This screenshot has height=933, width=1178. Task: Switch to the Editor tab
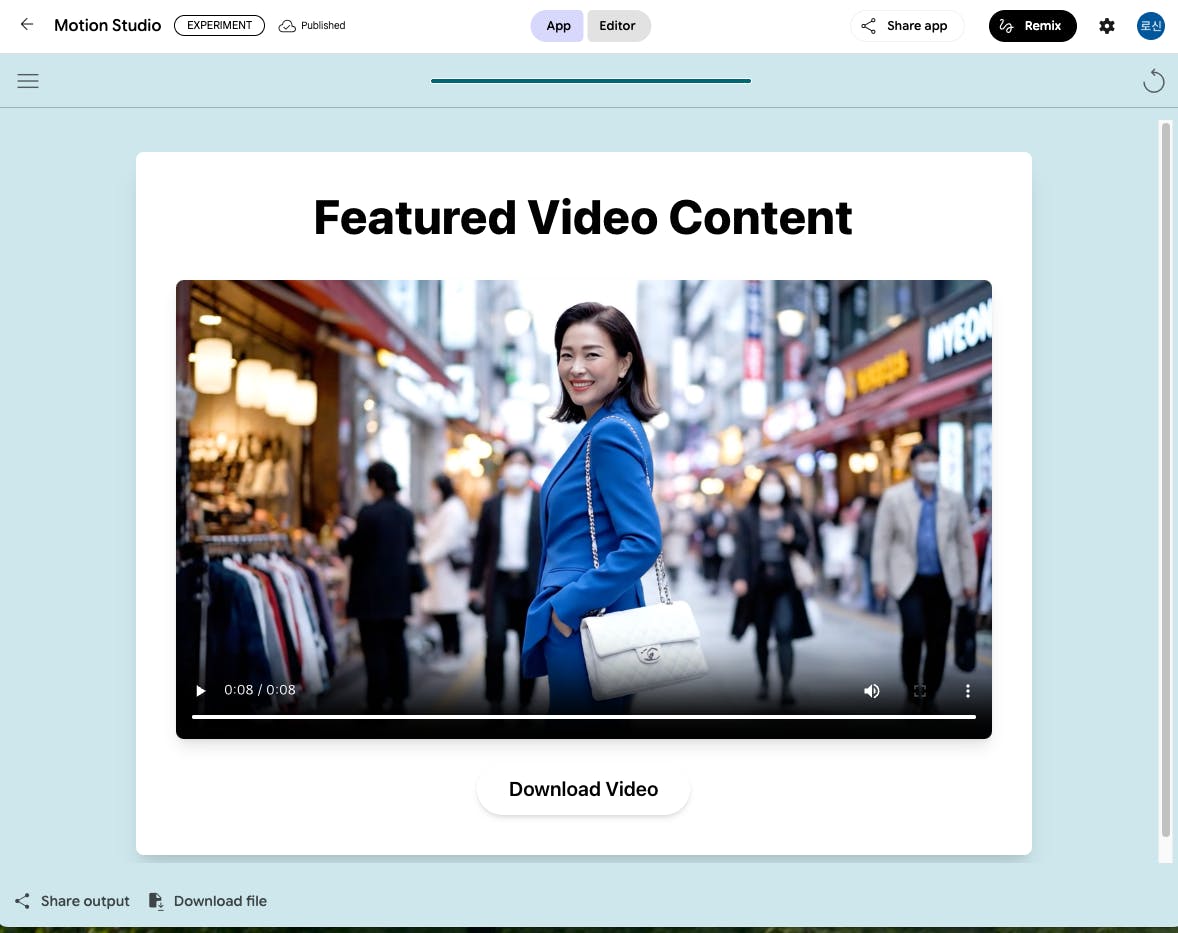click(618, 26)
